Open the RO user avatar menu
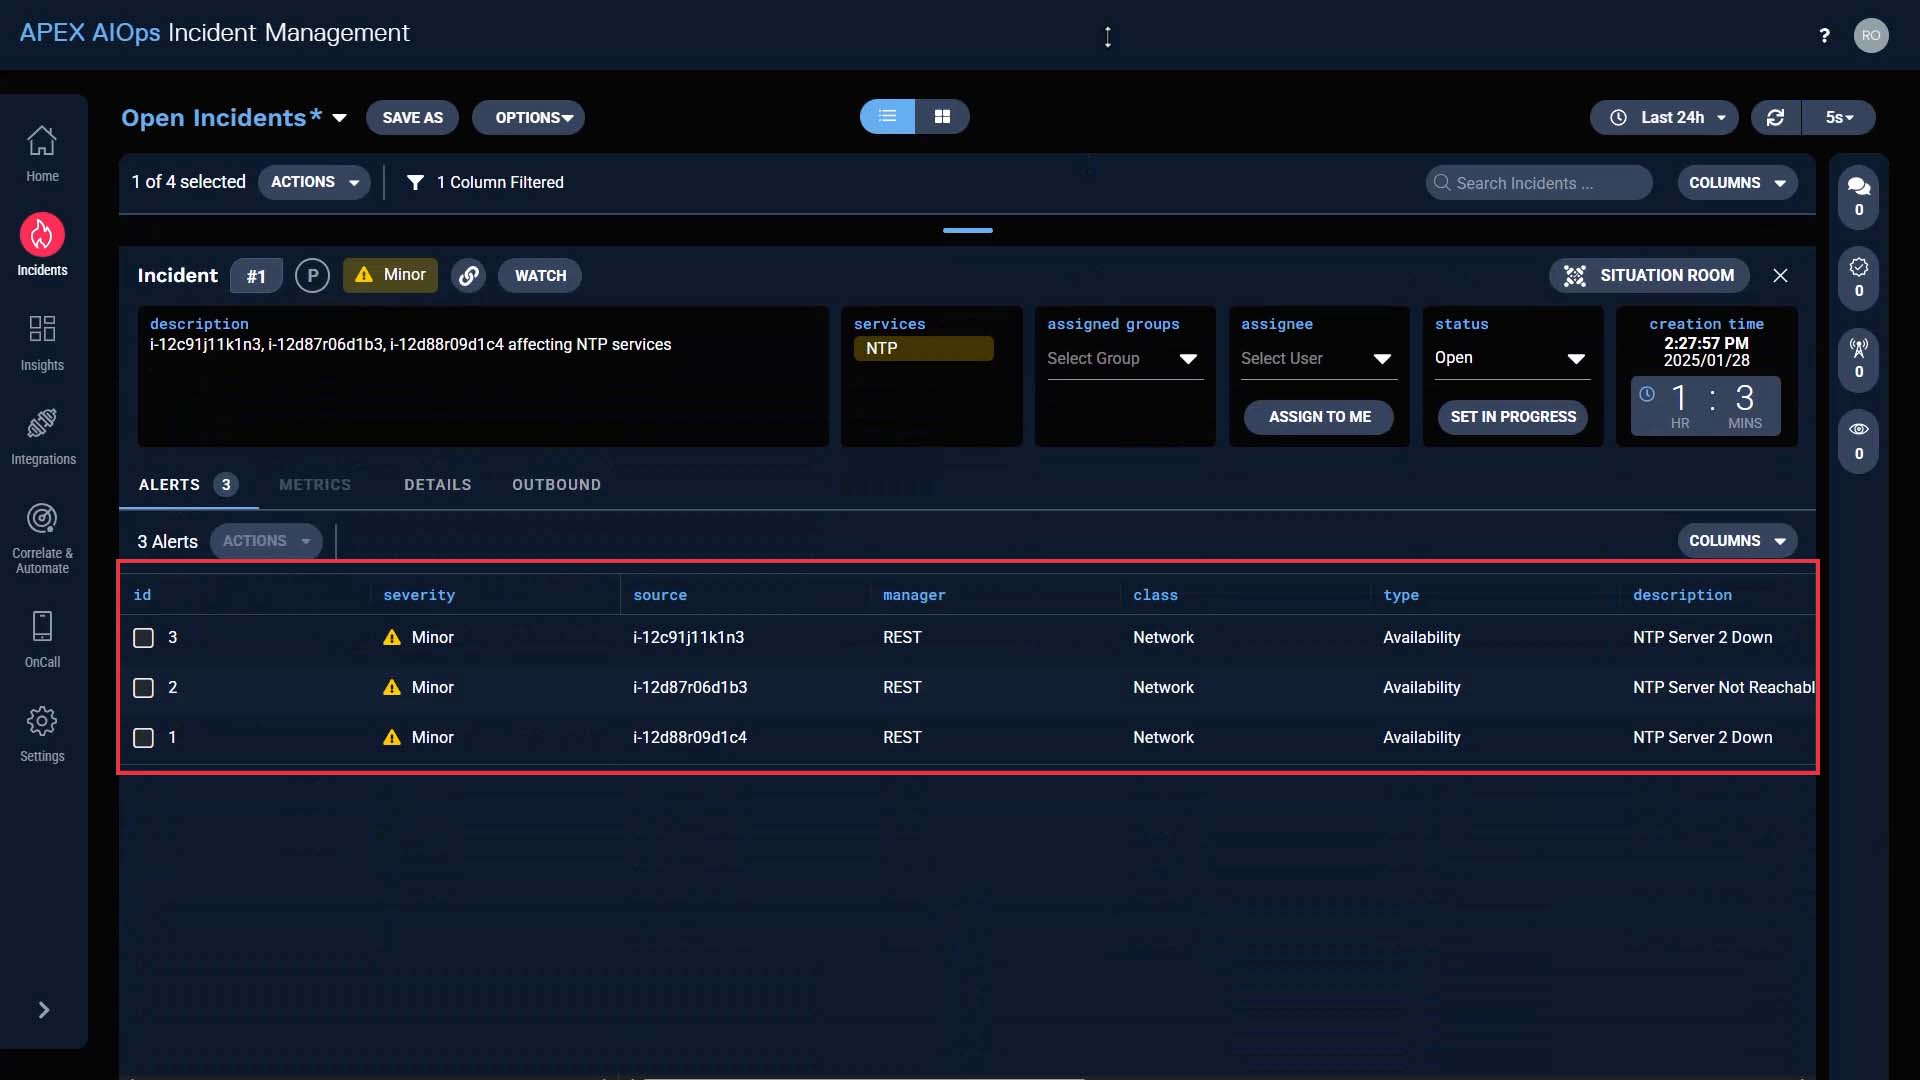Image resolution: width=1920 pixels, height=1080 pixels. point(1871,35)
